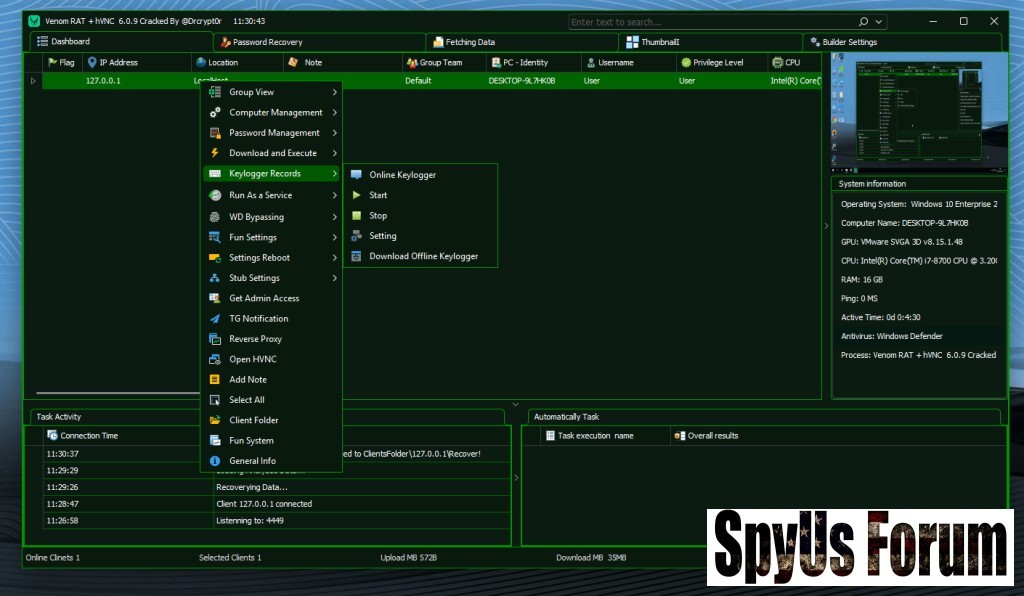Viewport: 1024px width, 596px height.
Task: Expand the Group View submenu
Action: point(334,92)
